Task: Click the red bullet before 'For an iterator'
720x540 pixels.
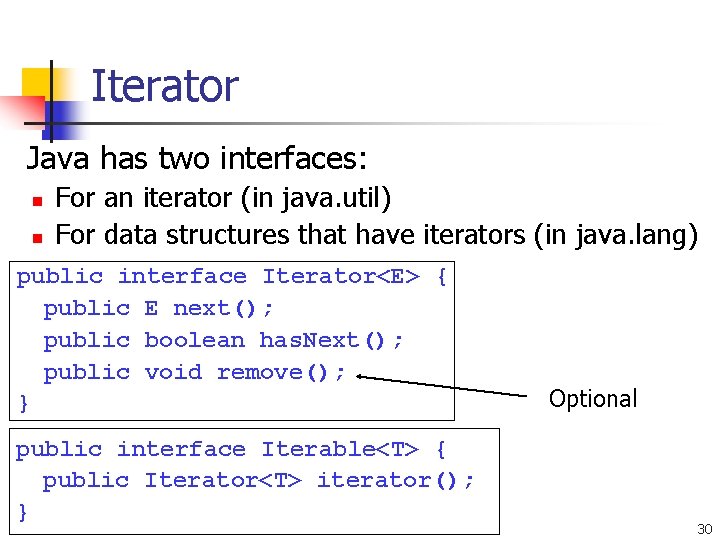Action: pyautogui.click(x=38, y=201)
